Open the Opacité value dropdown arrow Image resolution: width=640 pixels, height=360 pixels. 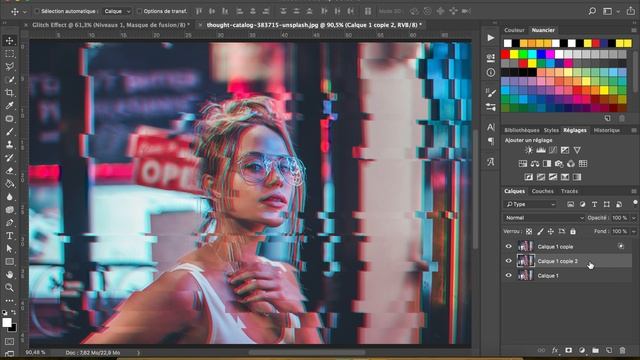tap(633, 218)
